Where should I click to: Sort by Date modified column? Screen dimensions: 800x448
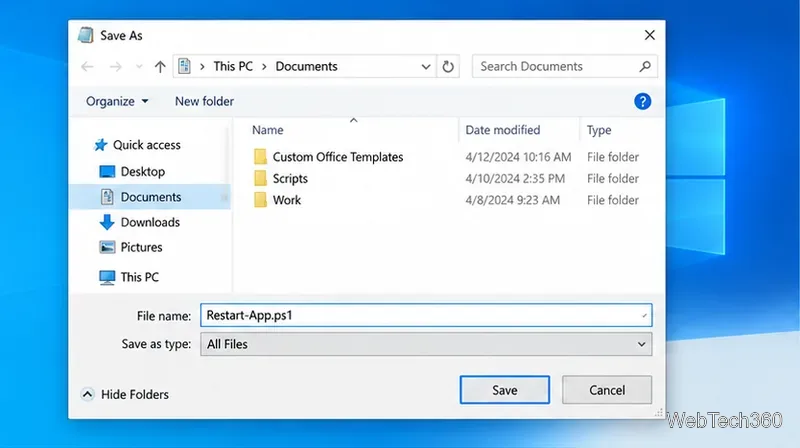point(503,130)
